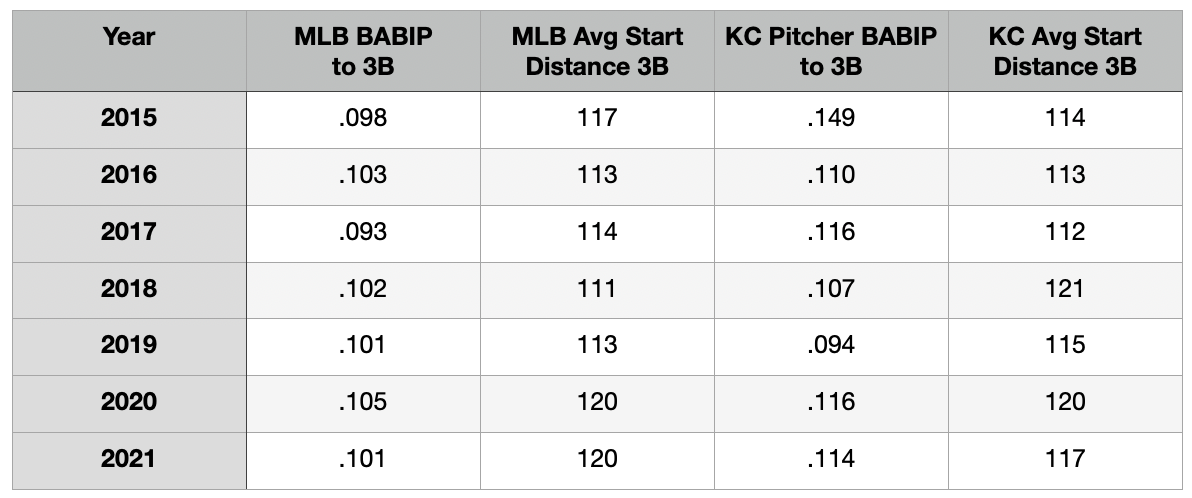Select the 2017 year row cell
Viewport: 1192px width, 498px height.
point(129,232)
